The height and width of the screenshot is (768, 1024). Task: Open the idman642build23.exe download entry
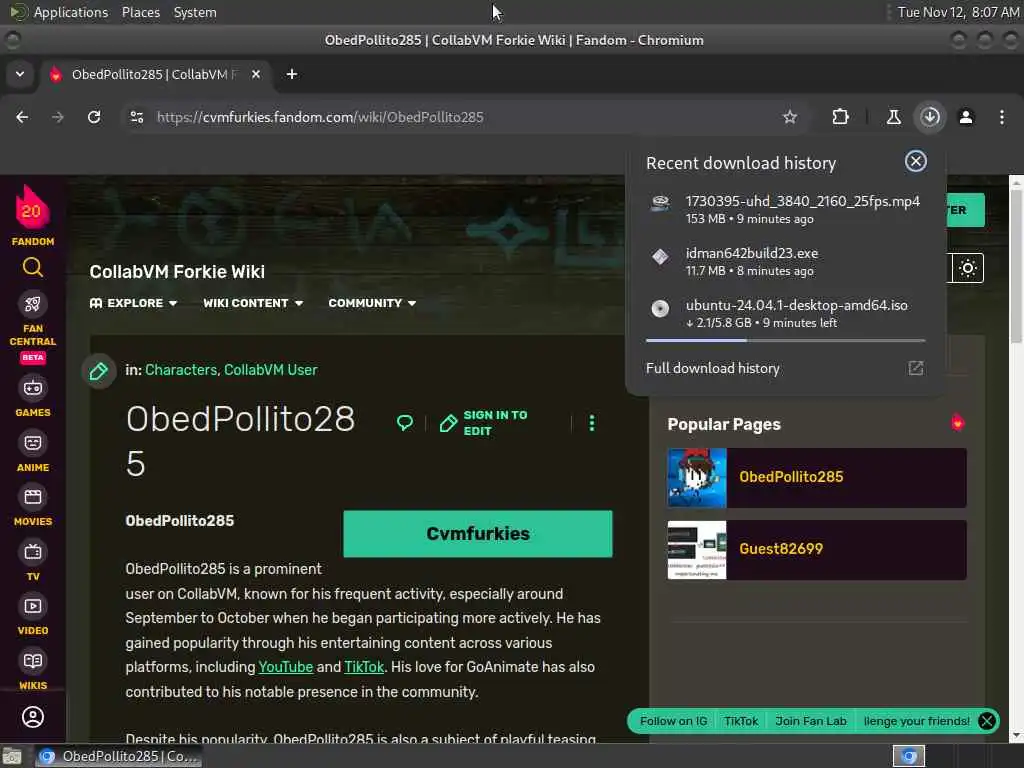click(786, 261)
